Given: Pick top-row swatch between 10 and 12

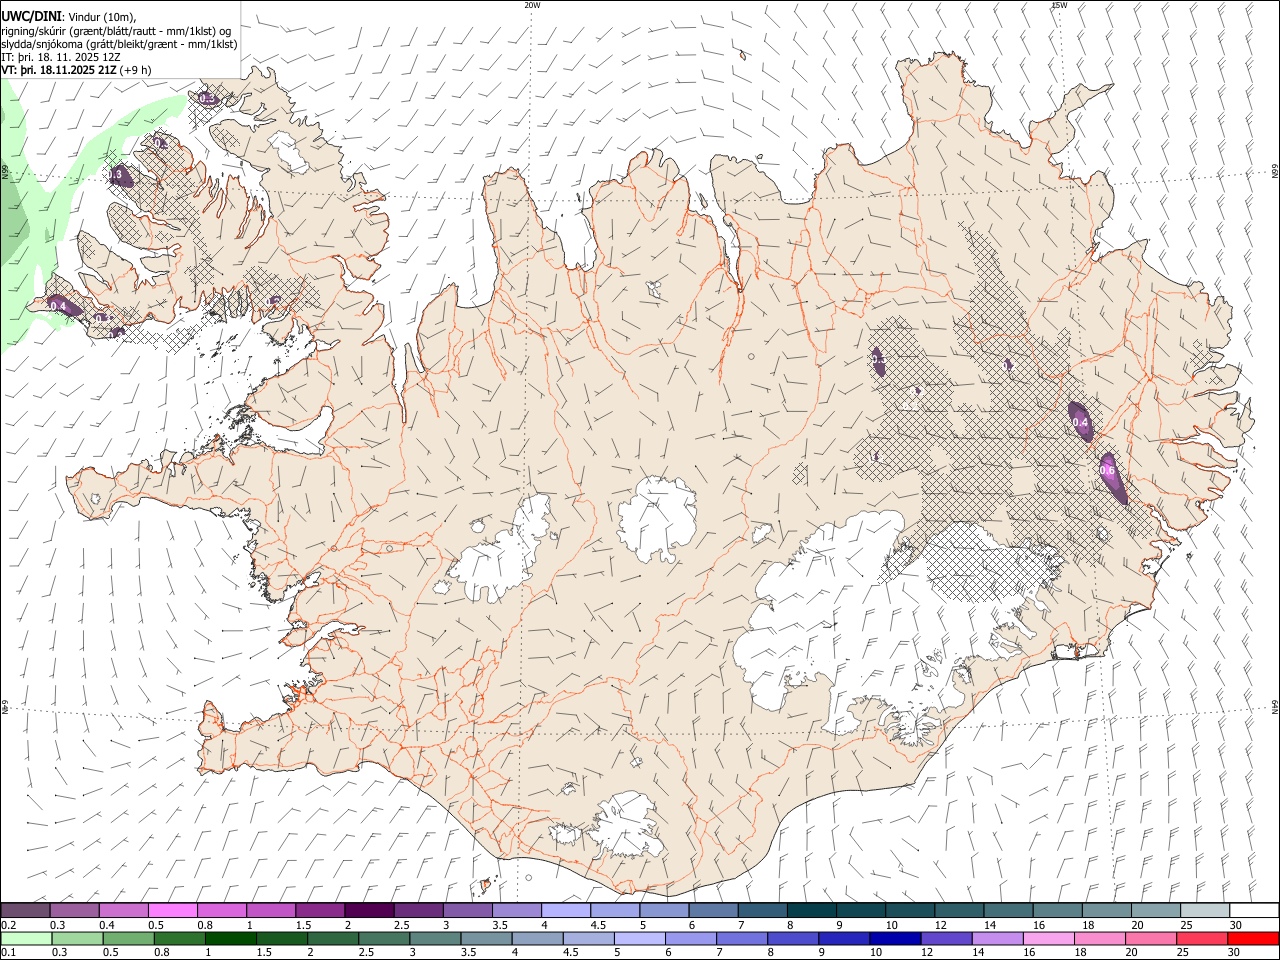Looking at the screenshot, I should [910, 911].
